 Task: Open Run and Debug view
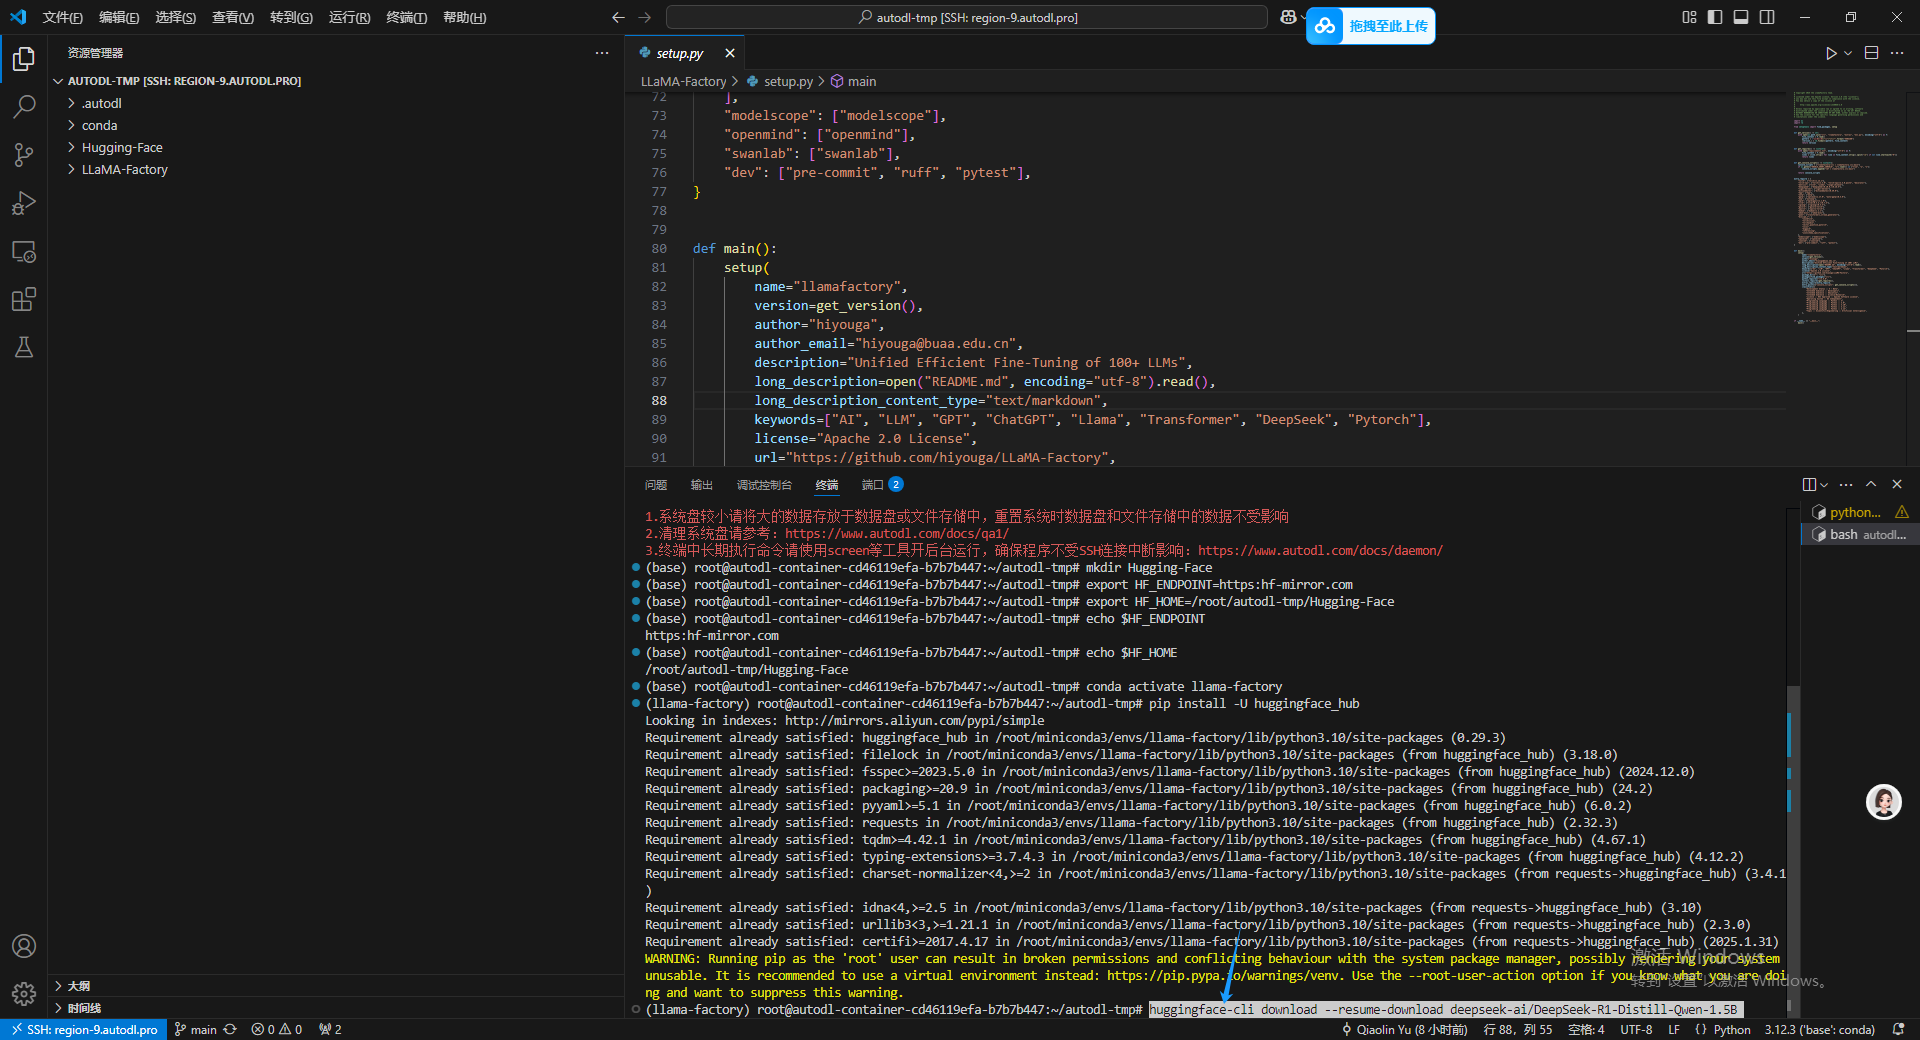coord(24,203)
